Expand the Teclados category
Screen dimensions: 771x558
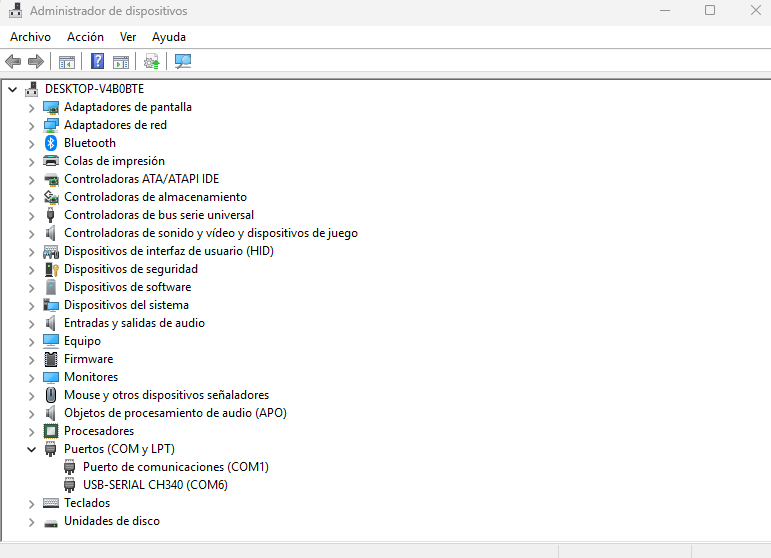(x=31, y=504)
